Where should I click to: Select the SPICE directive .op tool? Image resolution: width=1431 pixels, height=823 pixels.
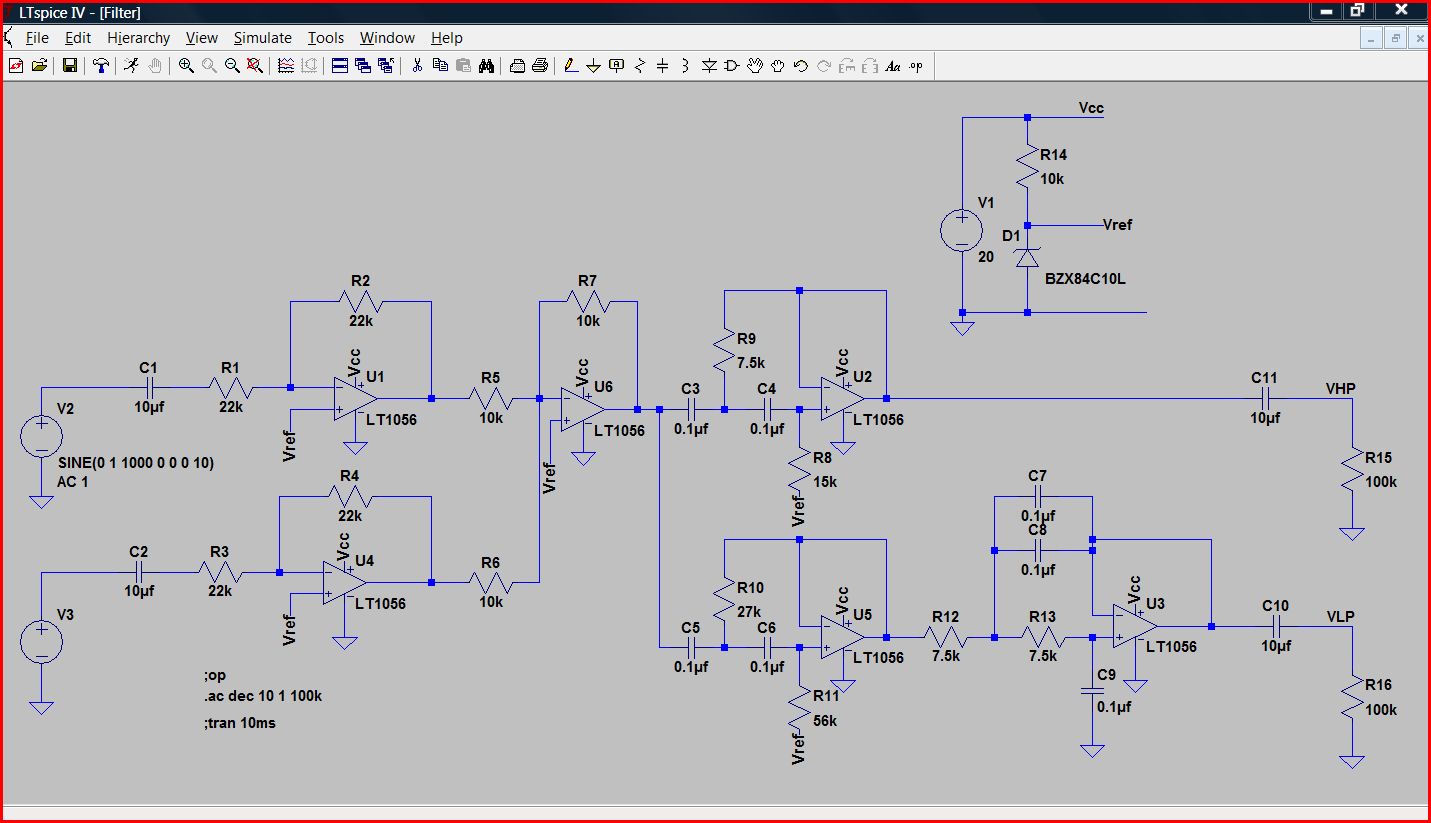coord(916,66)
